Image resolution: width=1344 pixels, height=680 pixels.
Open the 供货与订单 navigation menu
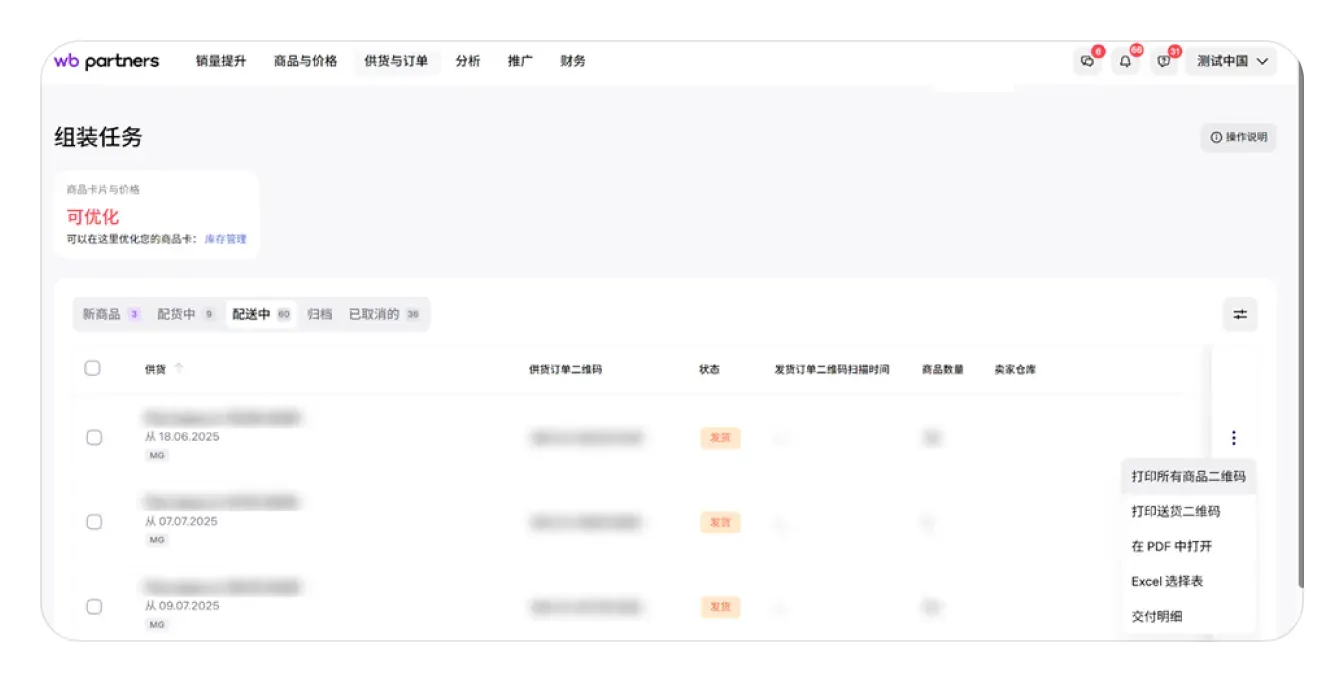click(396, 61)
